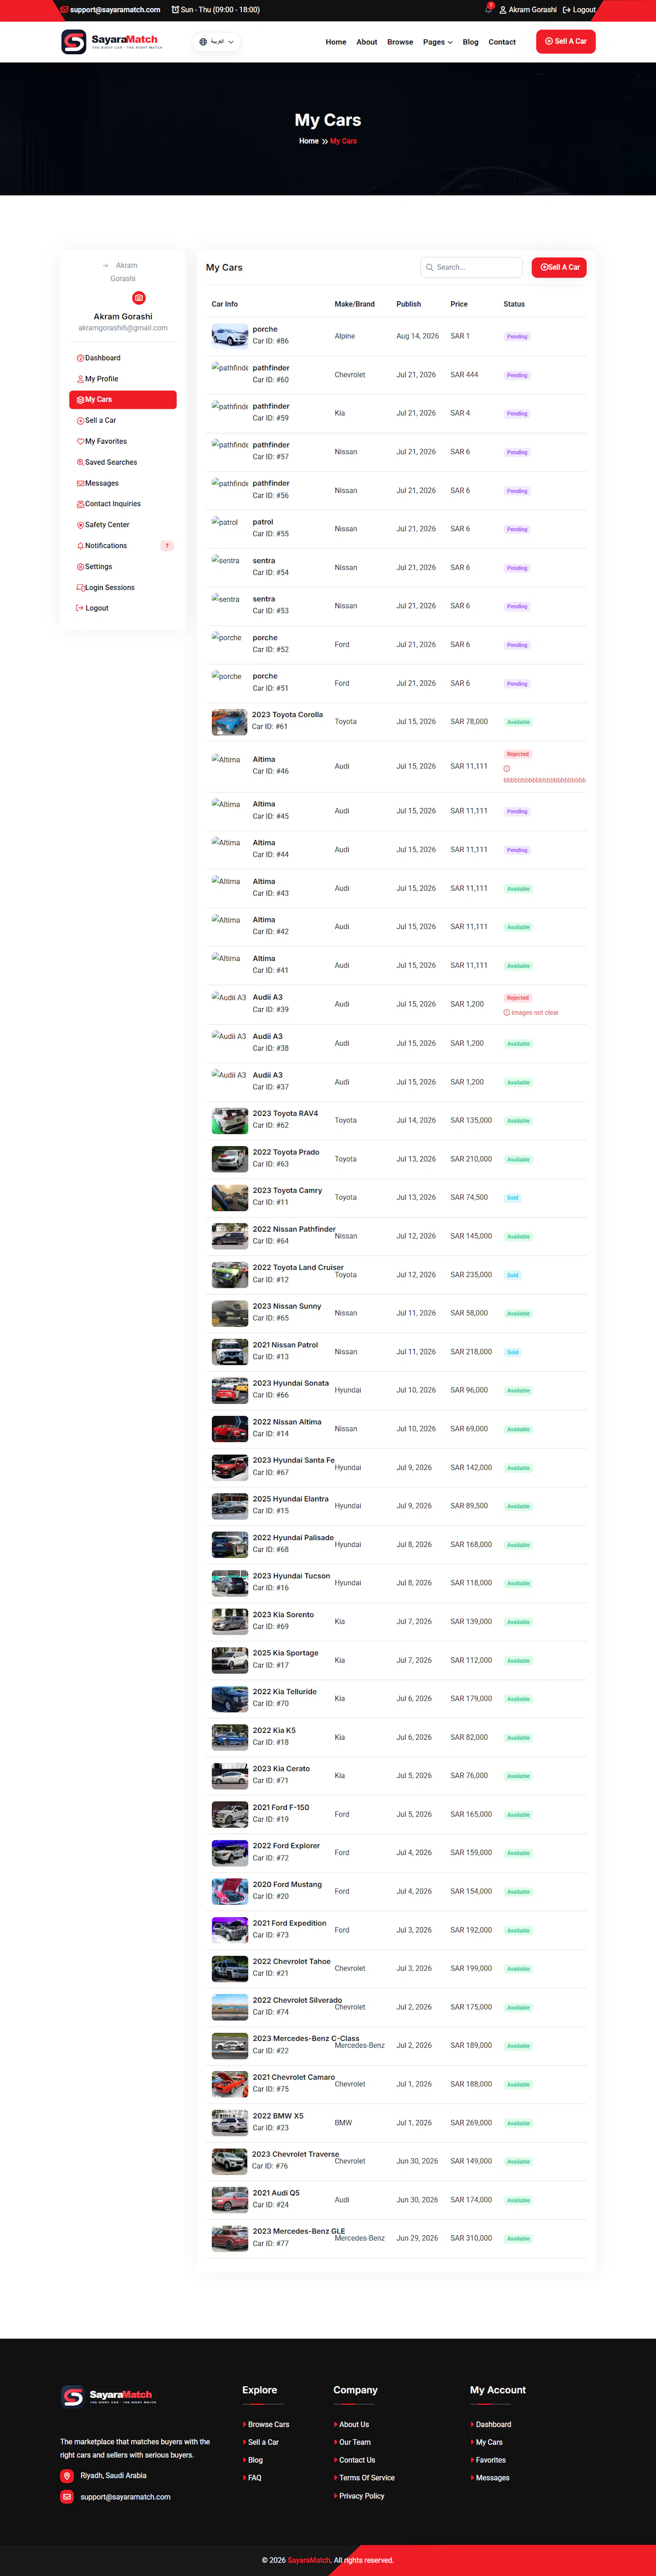Image resolution: width=656 pixels, height=2576 pixels.
Task: Click the clock icon beside business hours
Action: coord(175,10)
